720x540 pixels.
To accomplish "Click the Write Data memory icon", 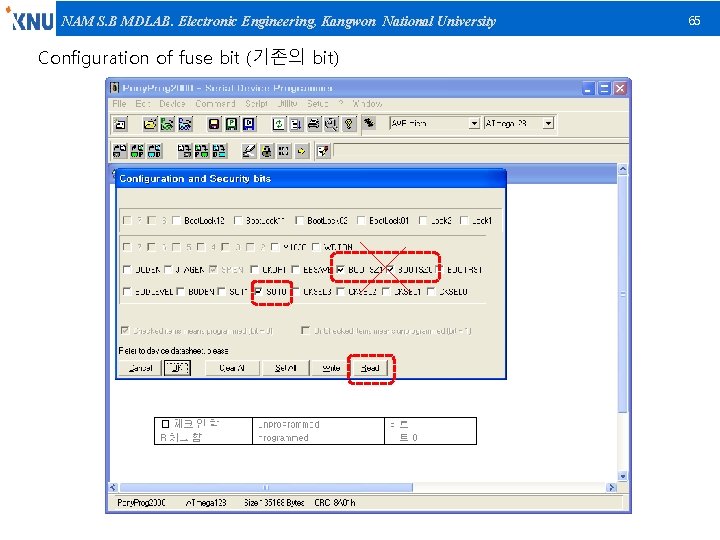I will tap(219, 151).
